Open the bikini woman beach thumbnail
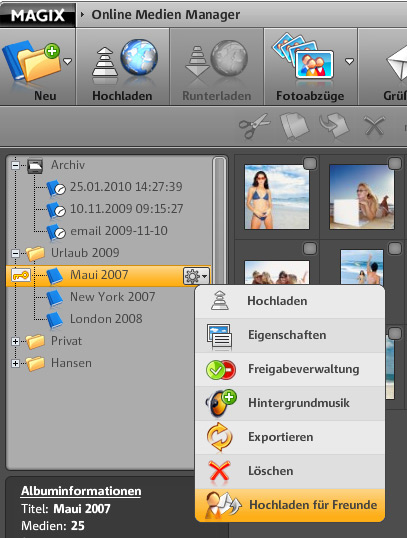 click(x=277, y=197)
